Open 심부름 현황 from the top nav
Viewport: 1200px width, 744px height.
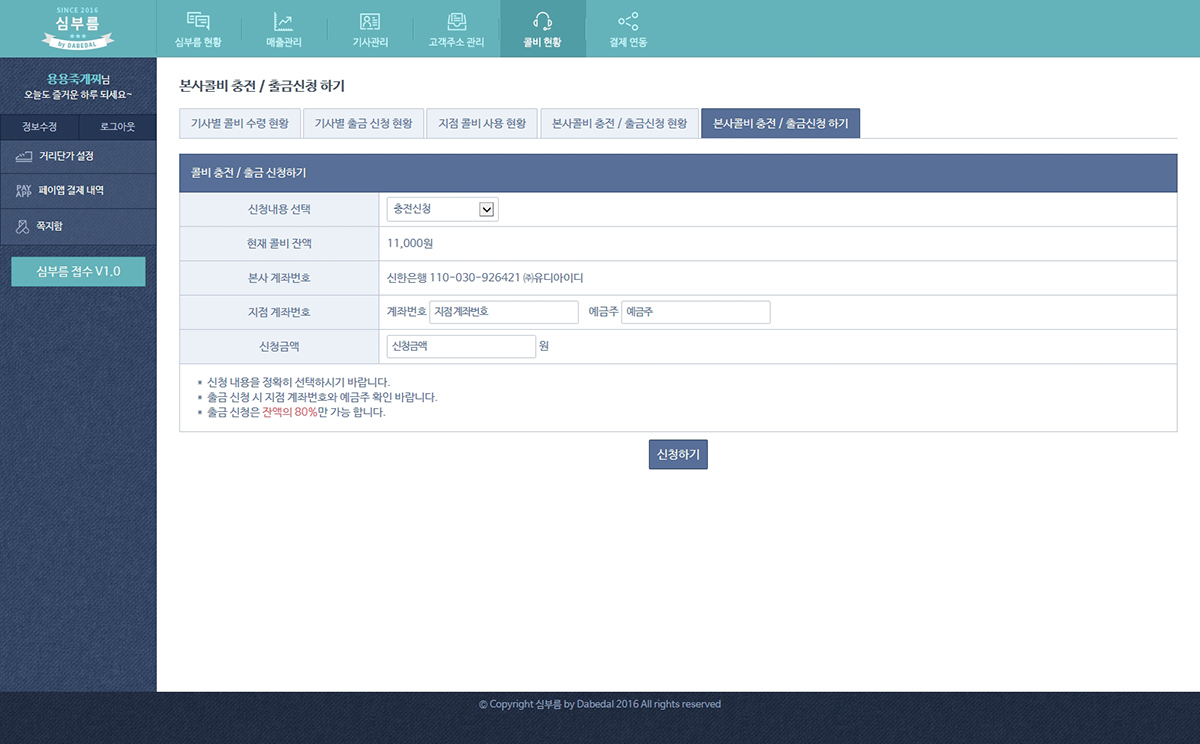pos(198,29)
